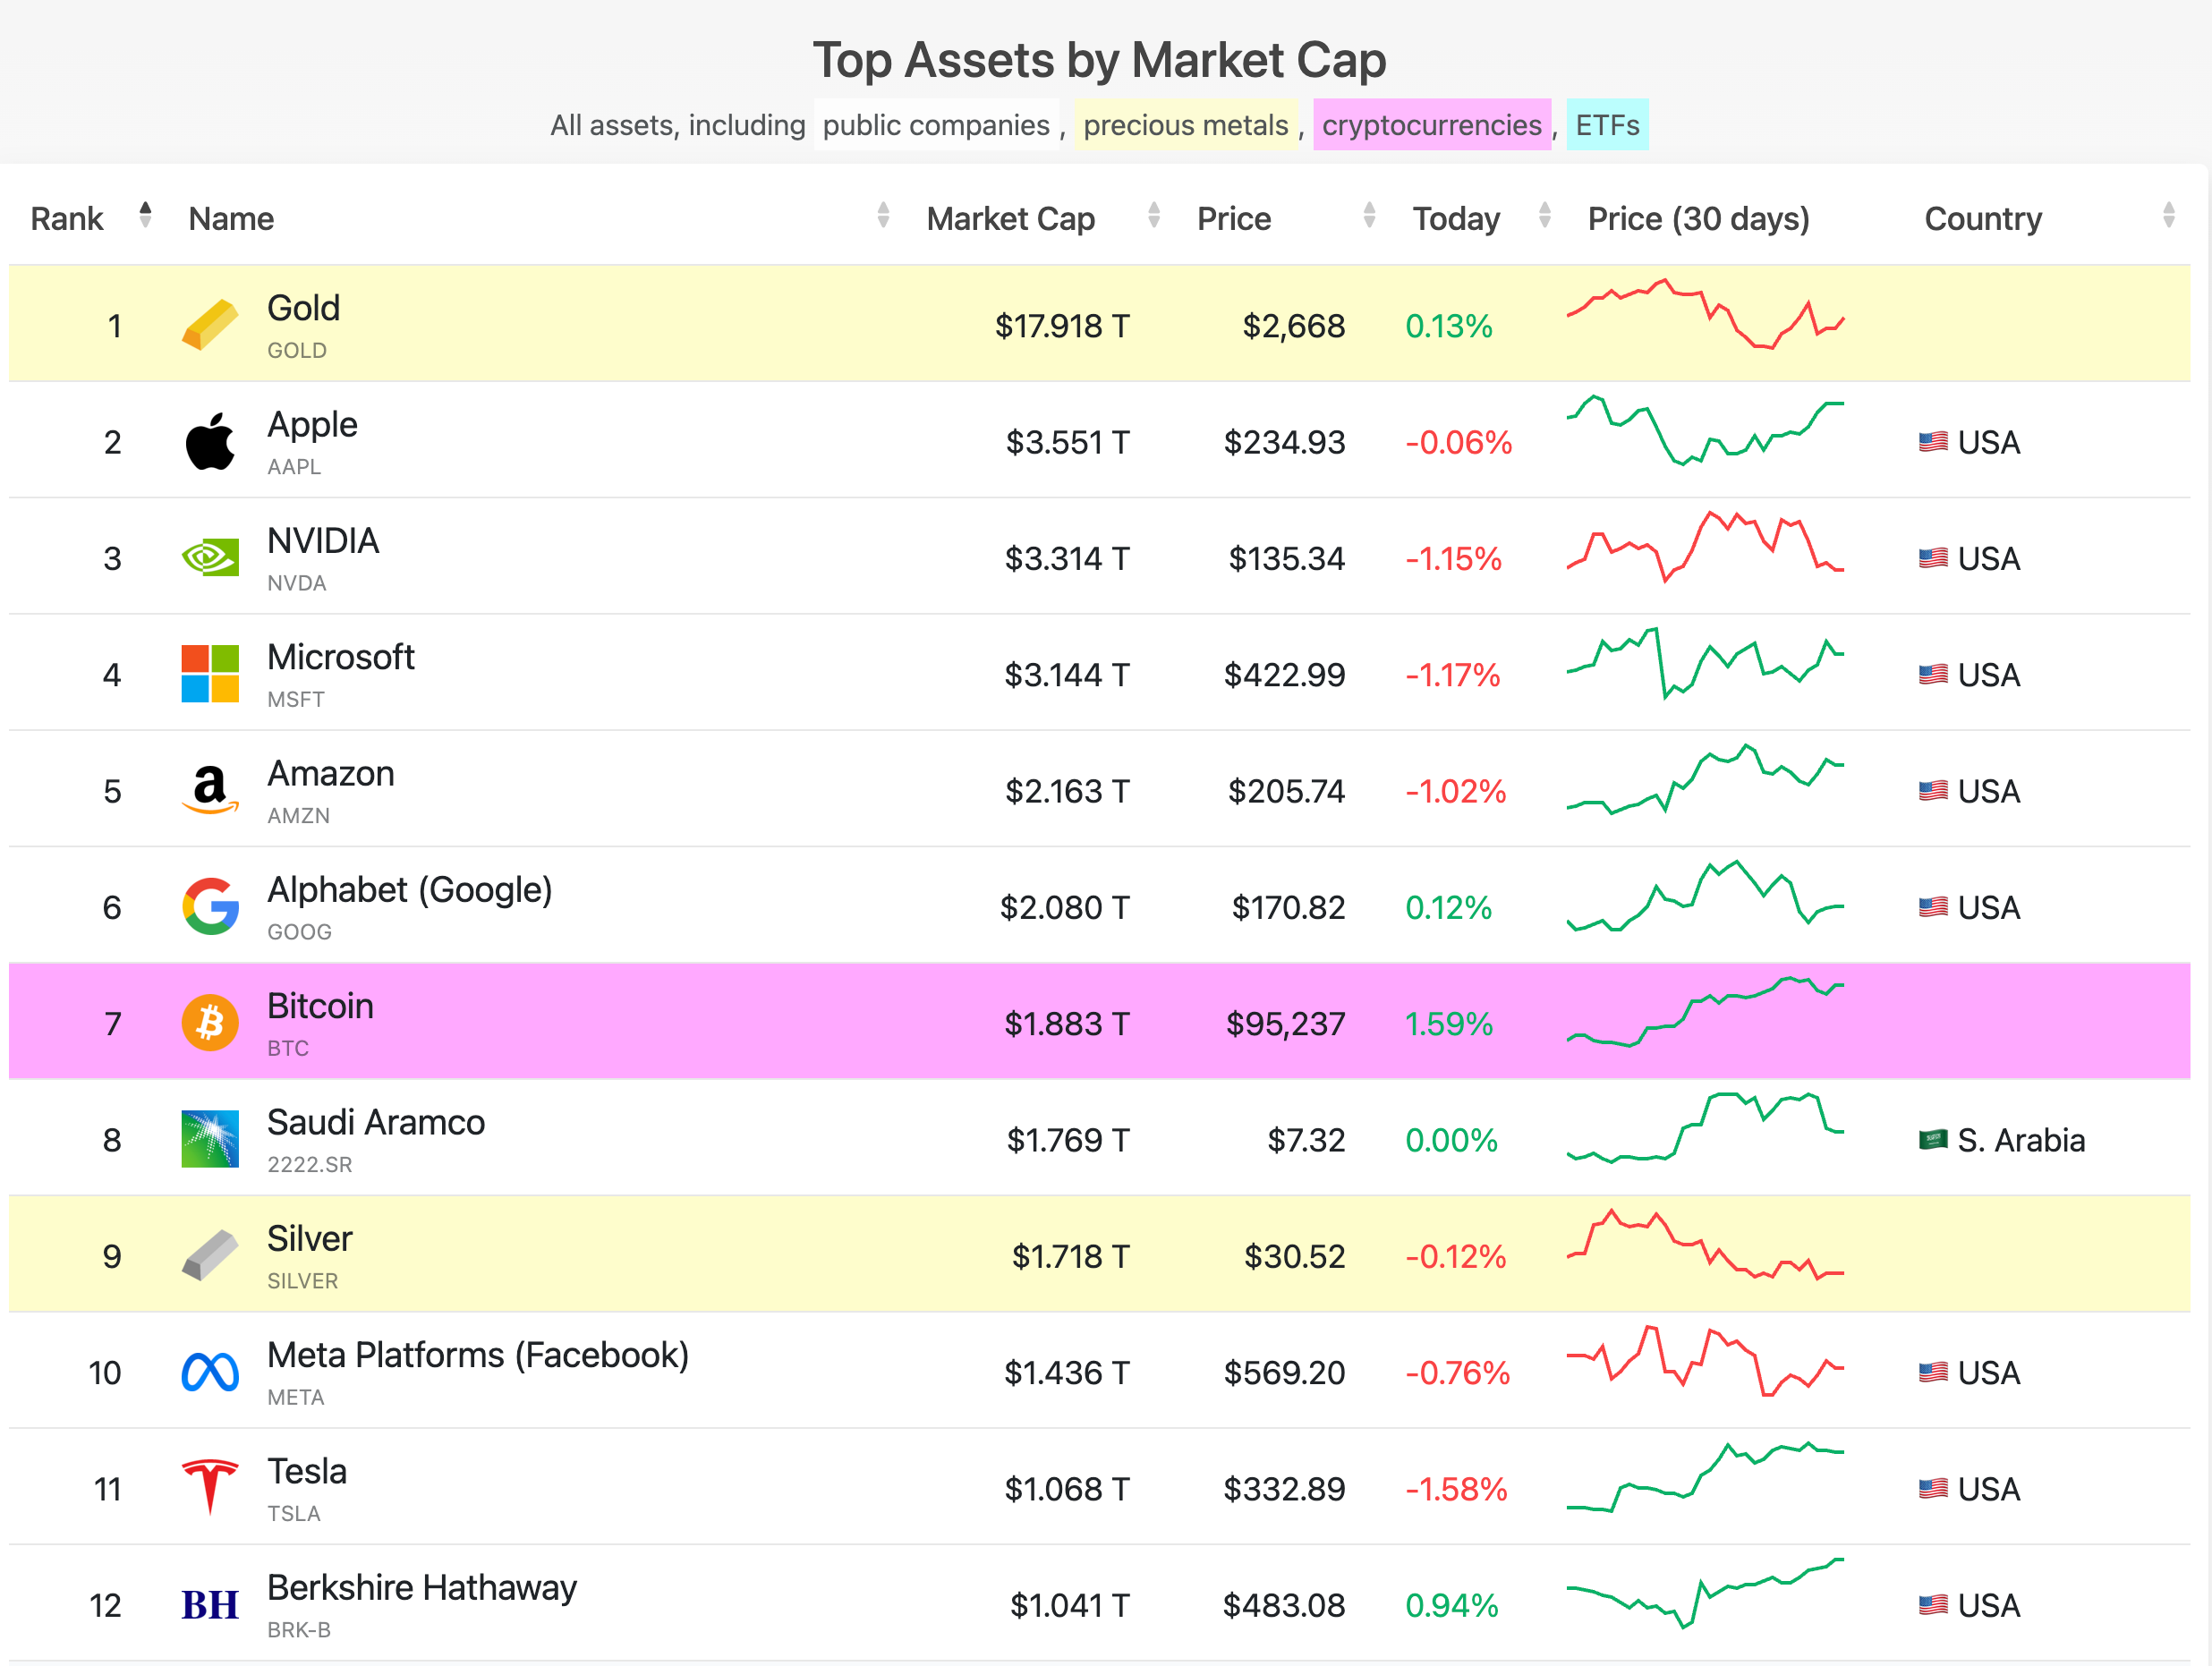Sort by Price column arrows
The height and width of the screenshot is (1666, 2212).
[x=1369, y=215]
